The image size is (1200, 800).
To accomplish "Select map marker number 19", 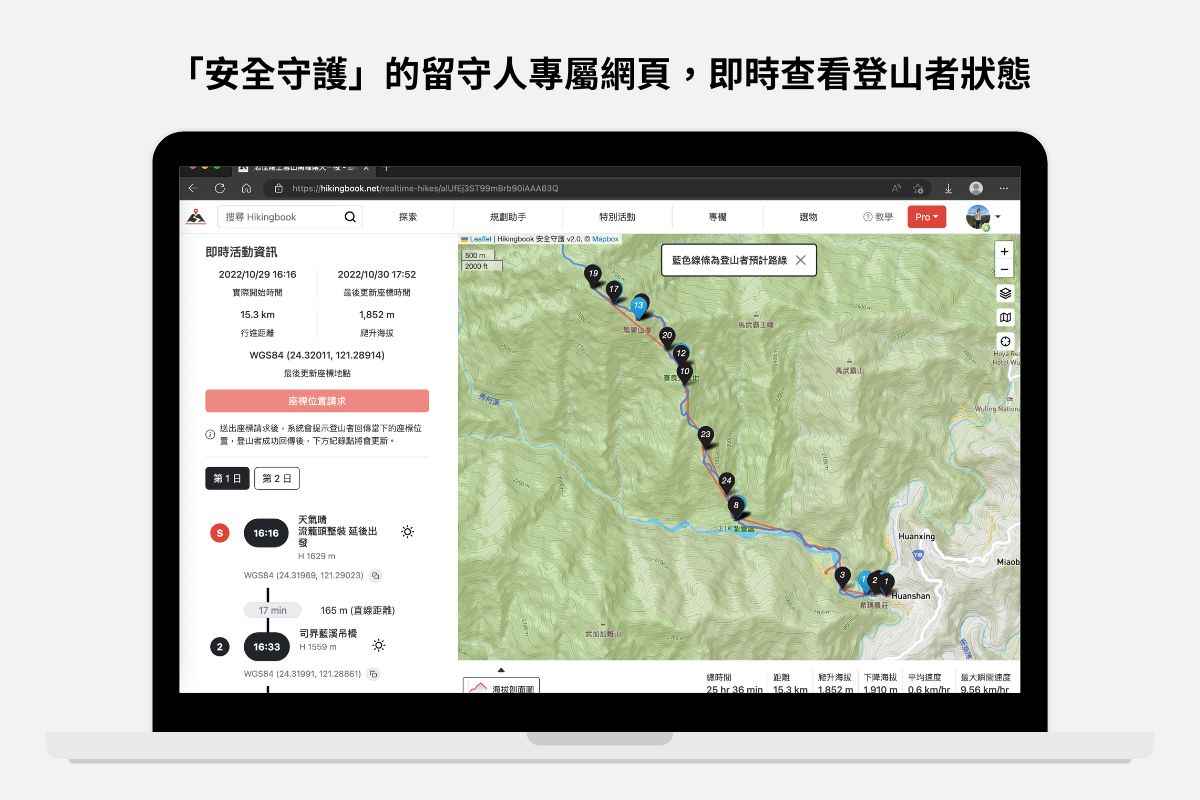I will (593, 276).
